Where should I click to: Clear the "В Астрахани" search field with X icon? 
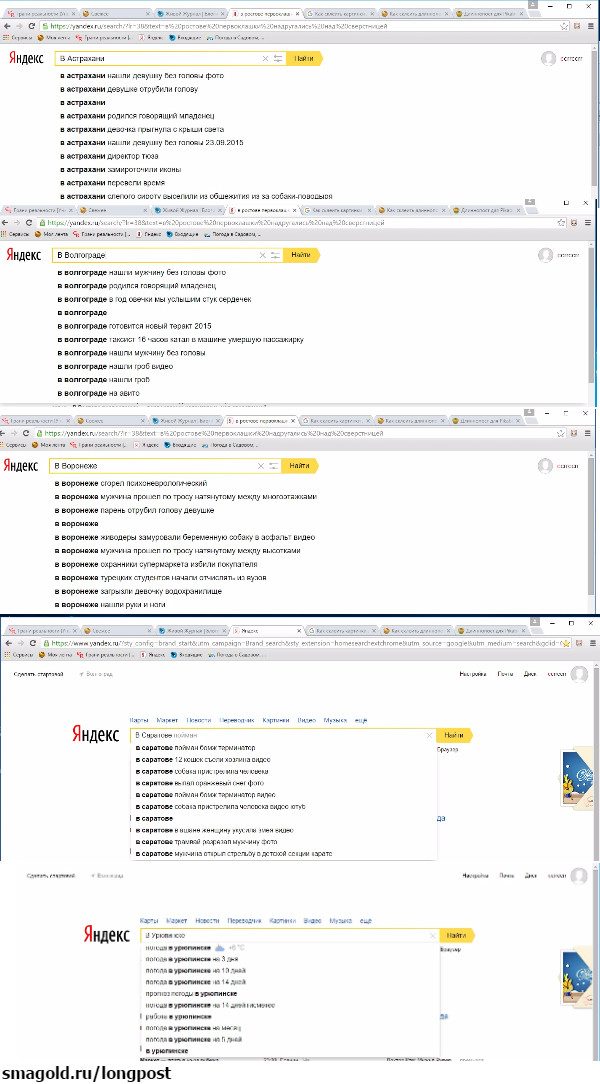265,59
